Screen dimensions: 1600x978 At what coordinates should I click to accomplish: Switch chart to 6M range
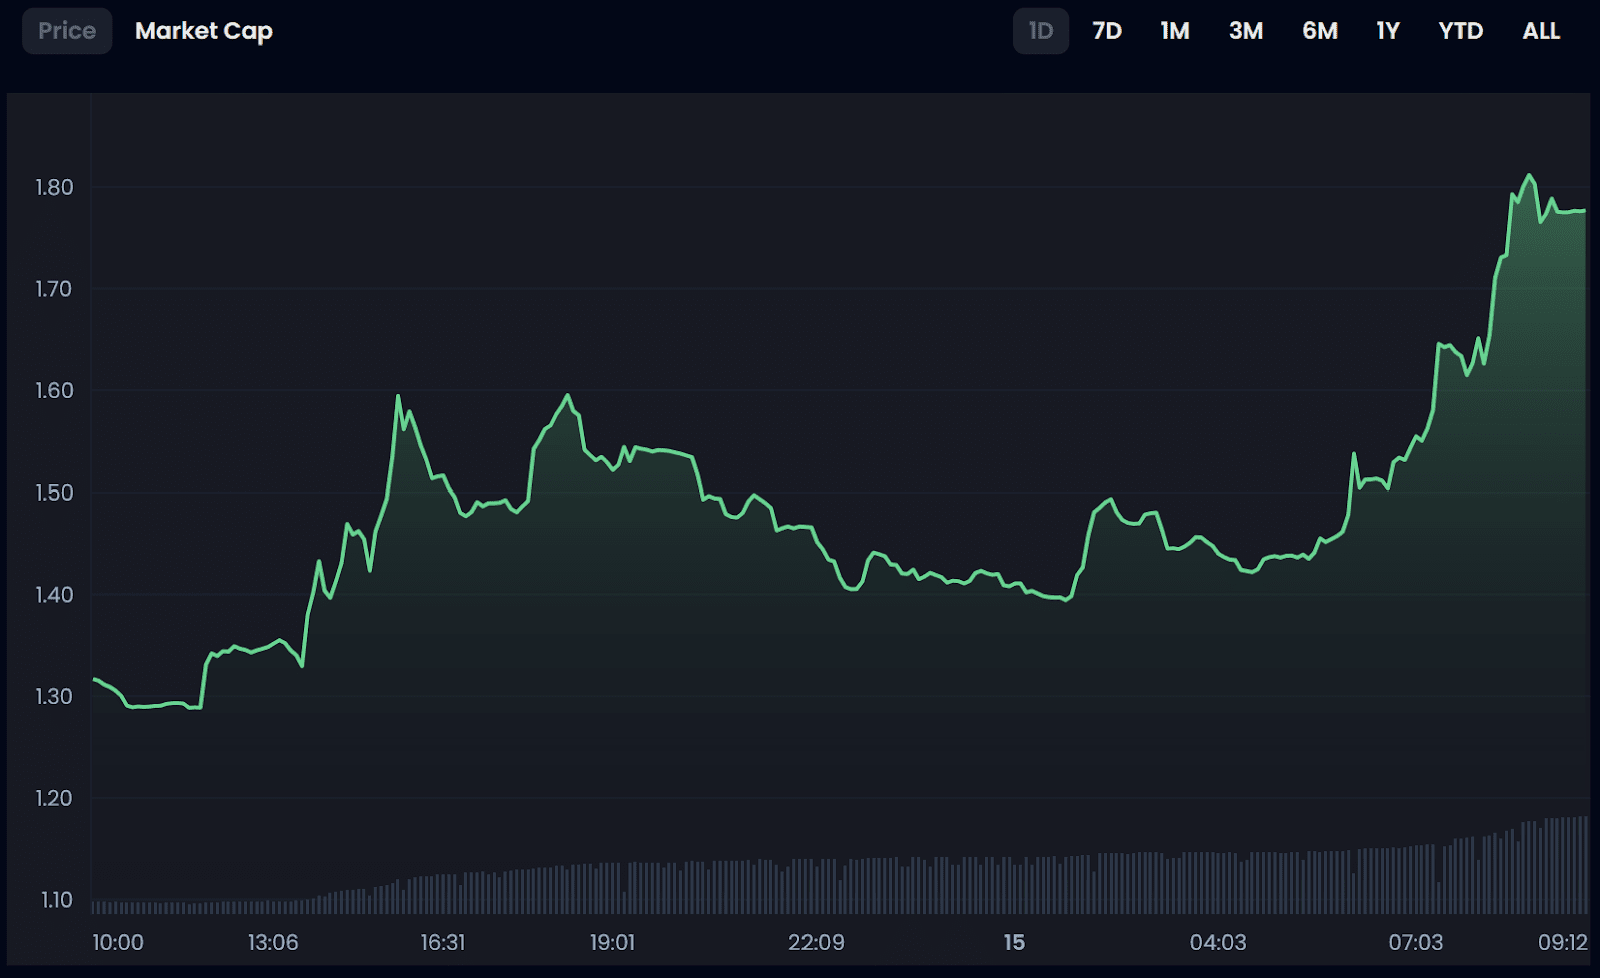[1320, 31]
